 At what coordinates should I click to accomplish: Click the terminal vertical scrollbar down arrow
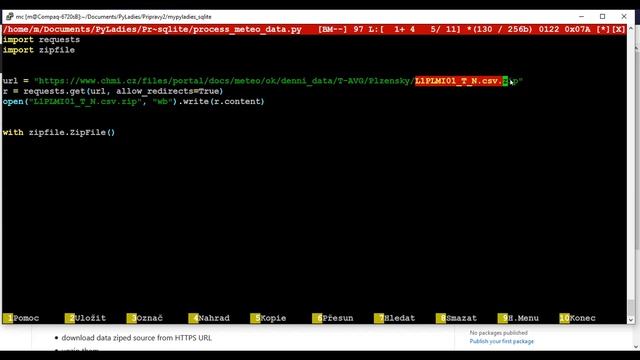click(x=631, y=320)
